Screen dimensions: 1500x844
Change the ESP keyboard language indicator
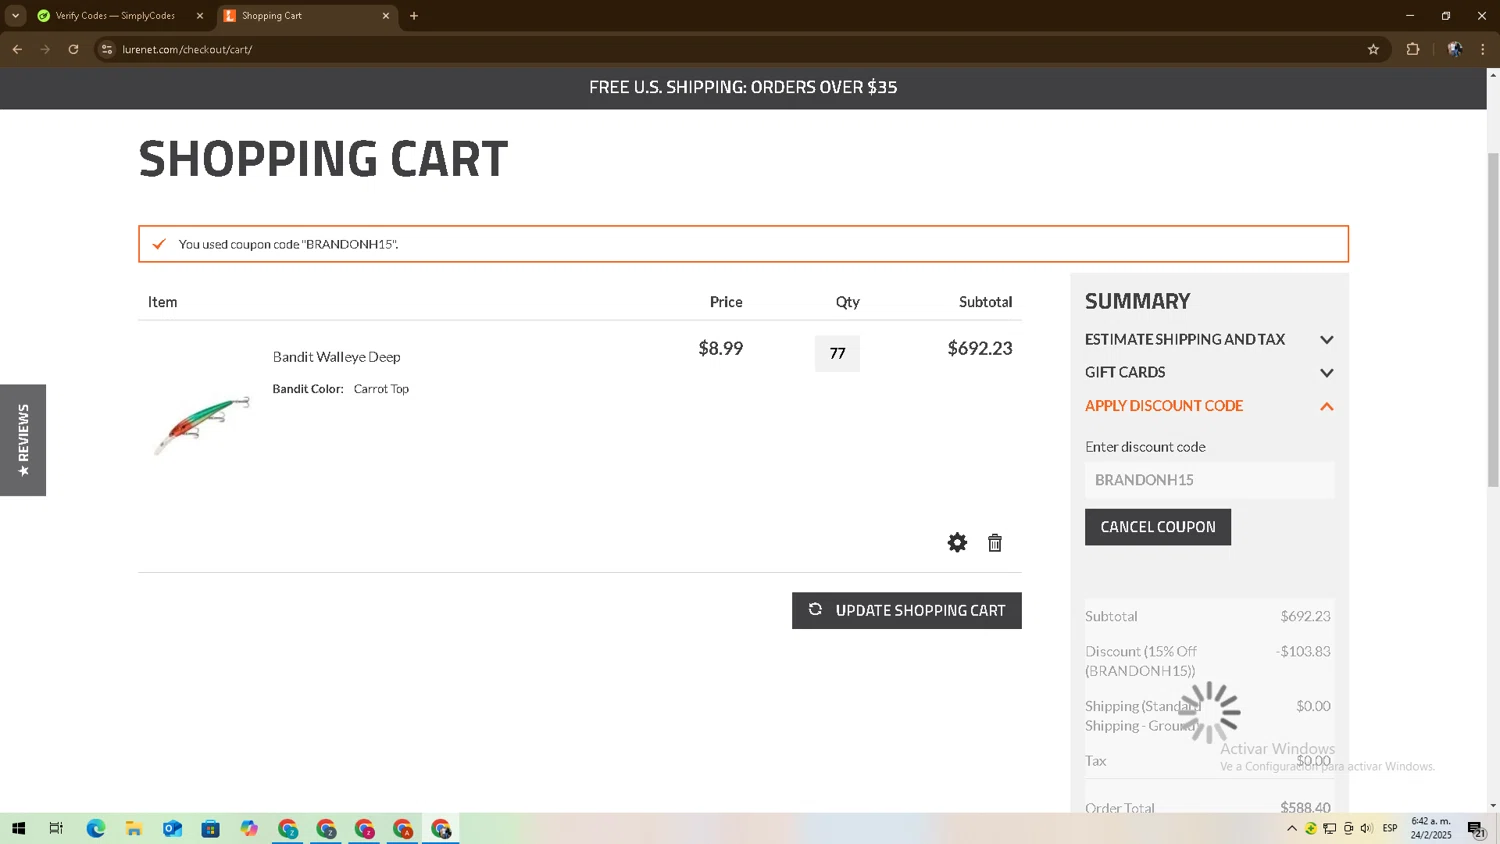1390,828
